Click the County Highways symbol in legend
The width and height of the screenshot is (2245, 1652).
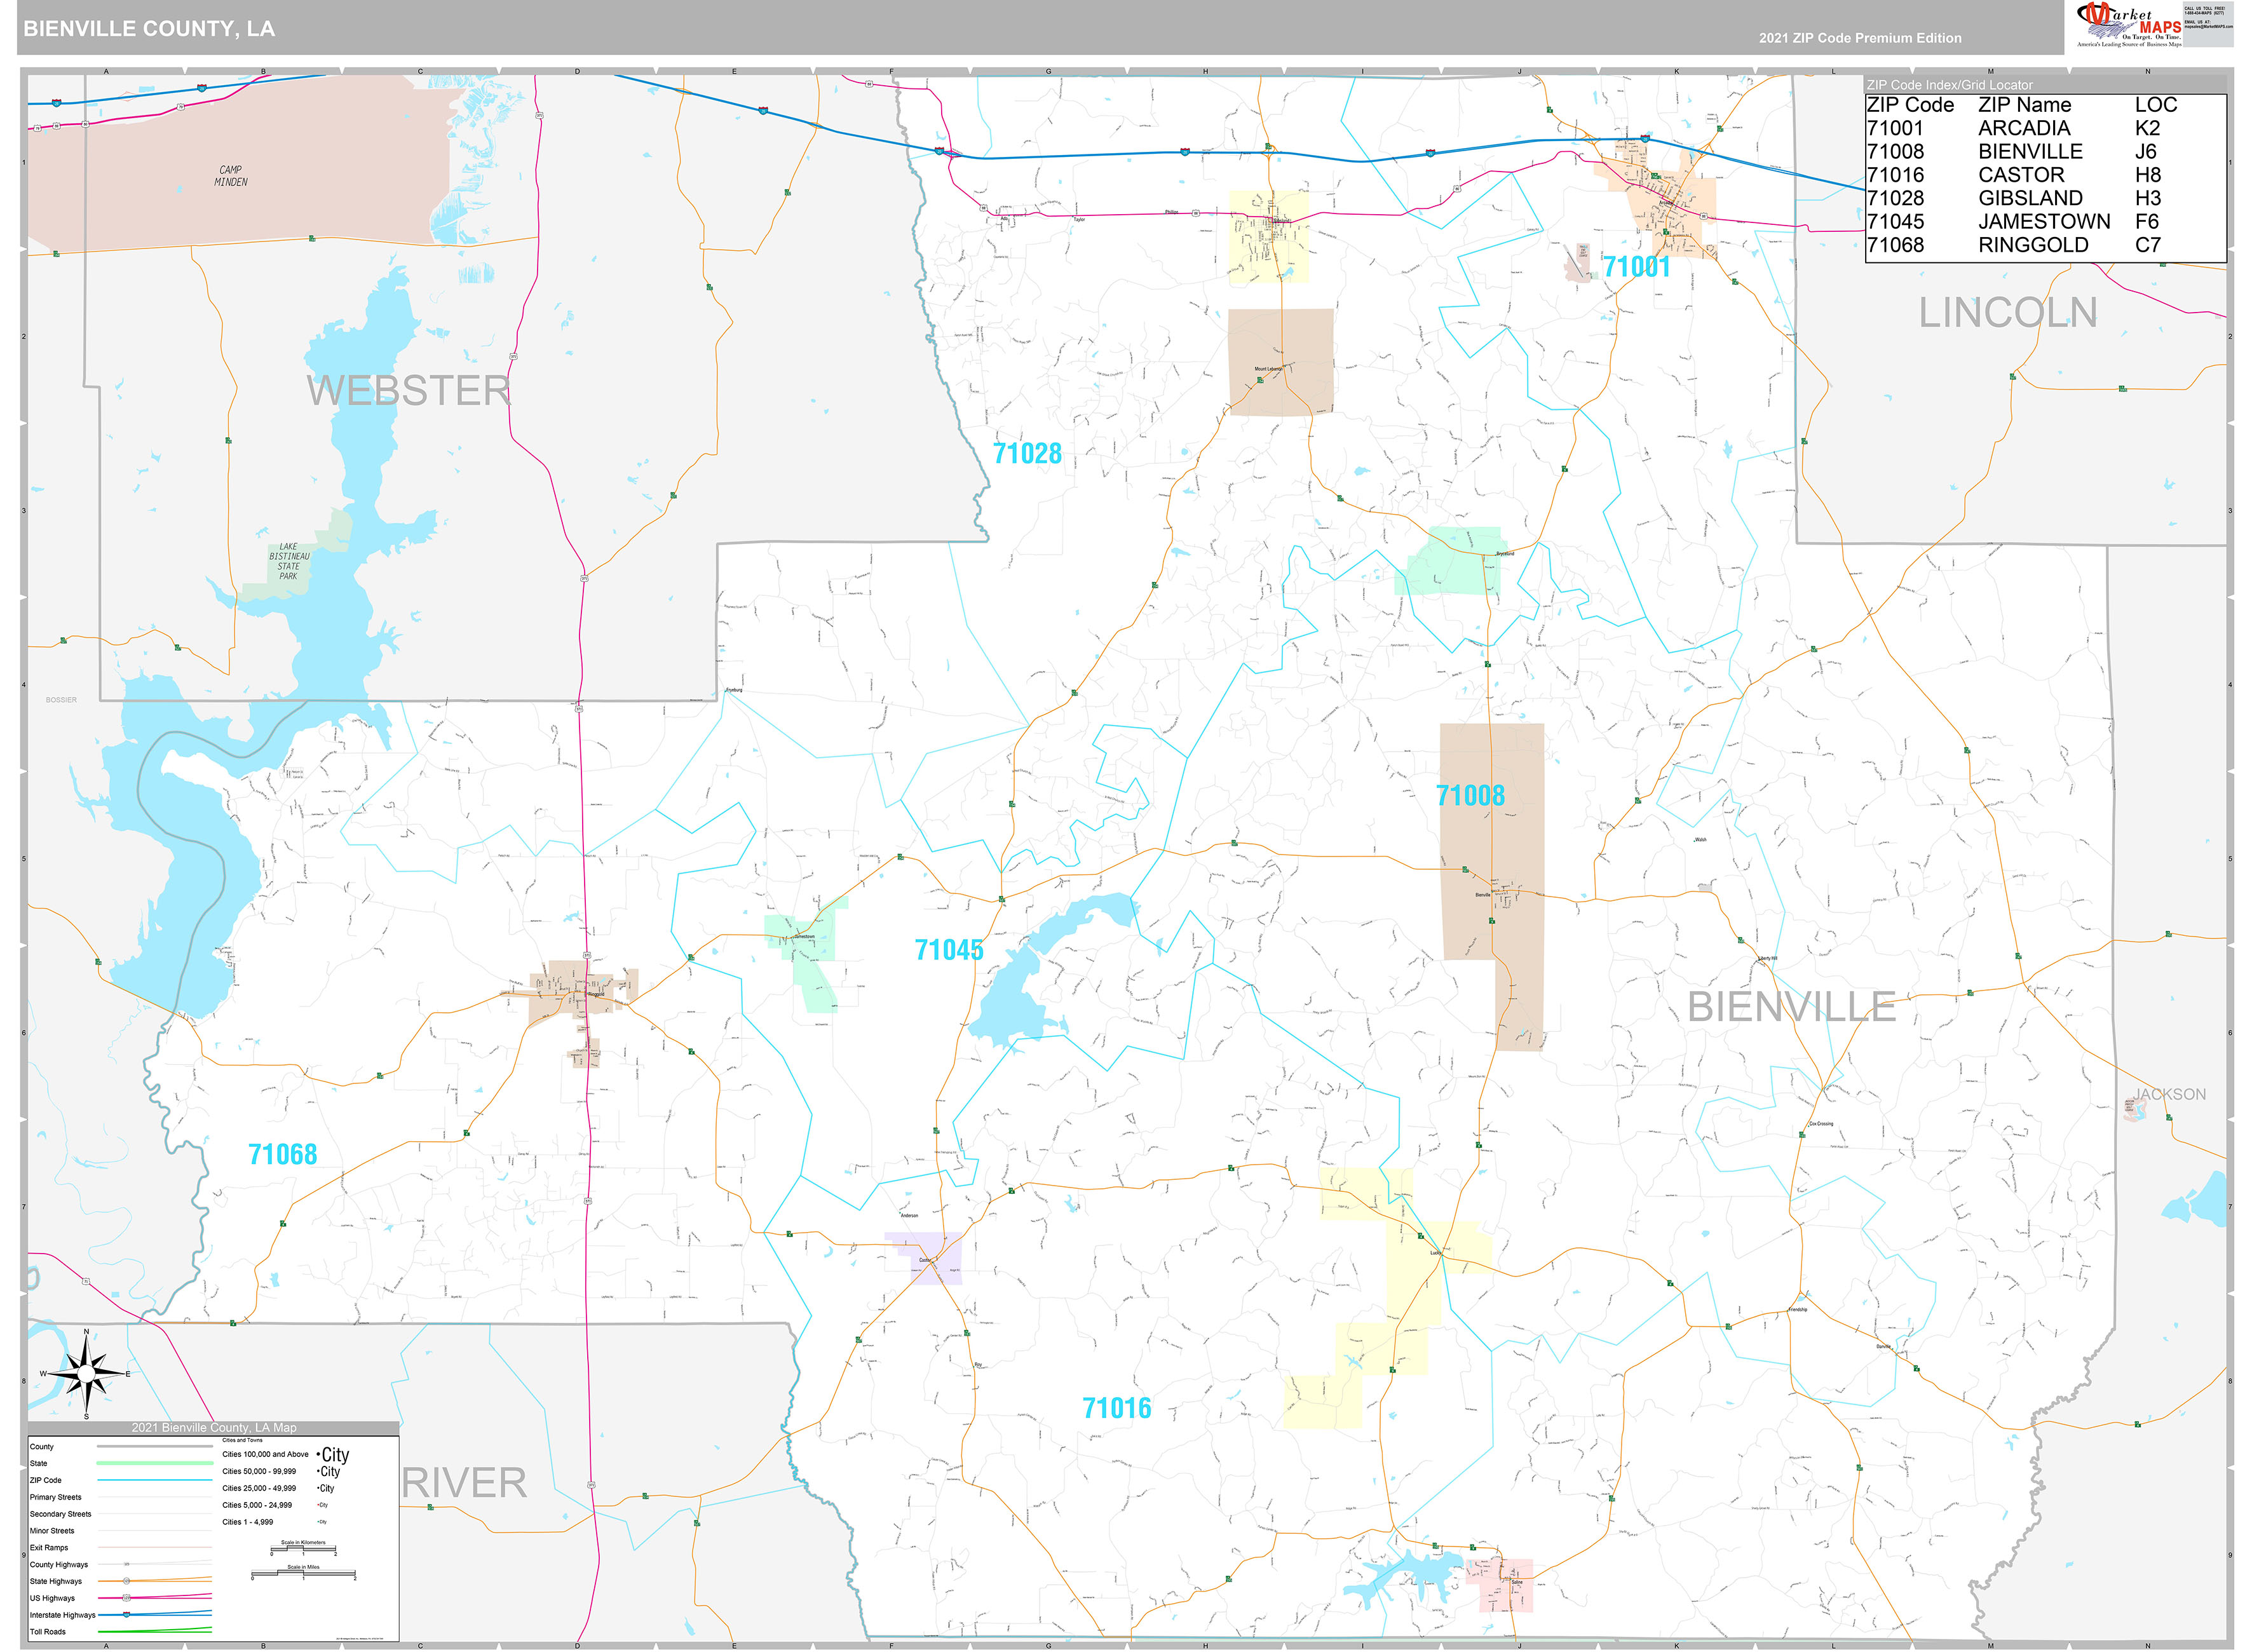pyautogui.click(x=128, y=1564)
